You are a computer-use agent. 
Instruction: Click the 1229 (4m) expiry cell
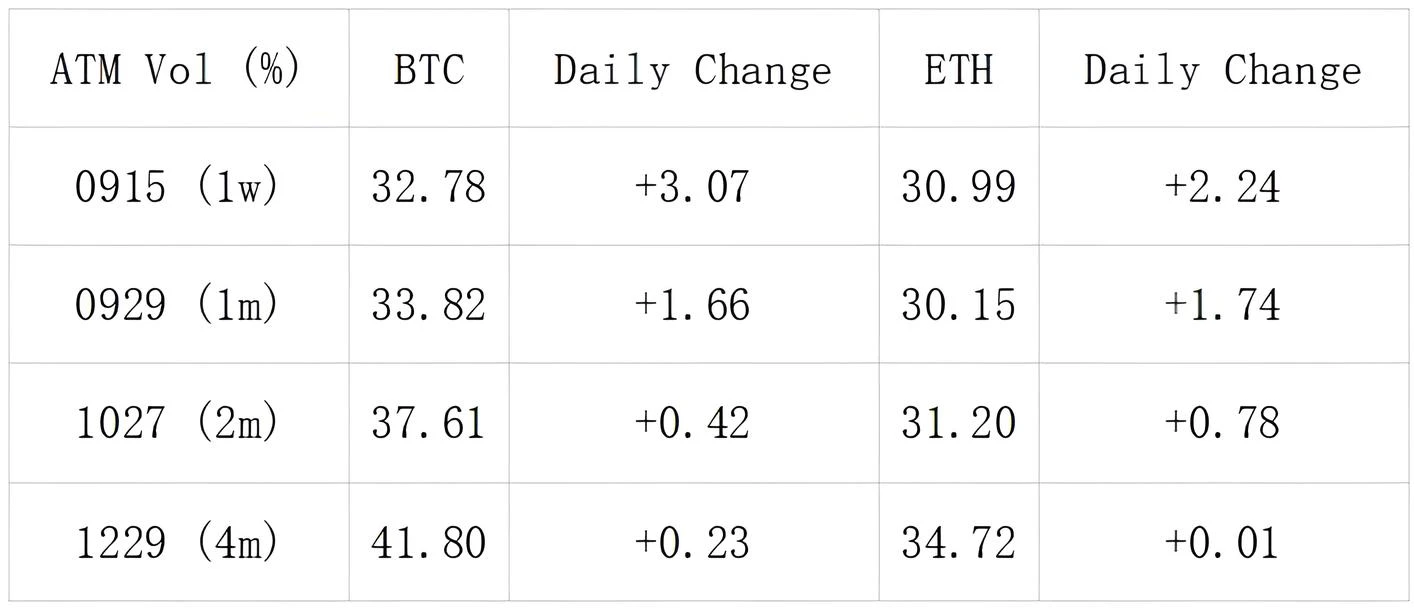click(176, 542)
